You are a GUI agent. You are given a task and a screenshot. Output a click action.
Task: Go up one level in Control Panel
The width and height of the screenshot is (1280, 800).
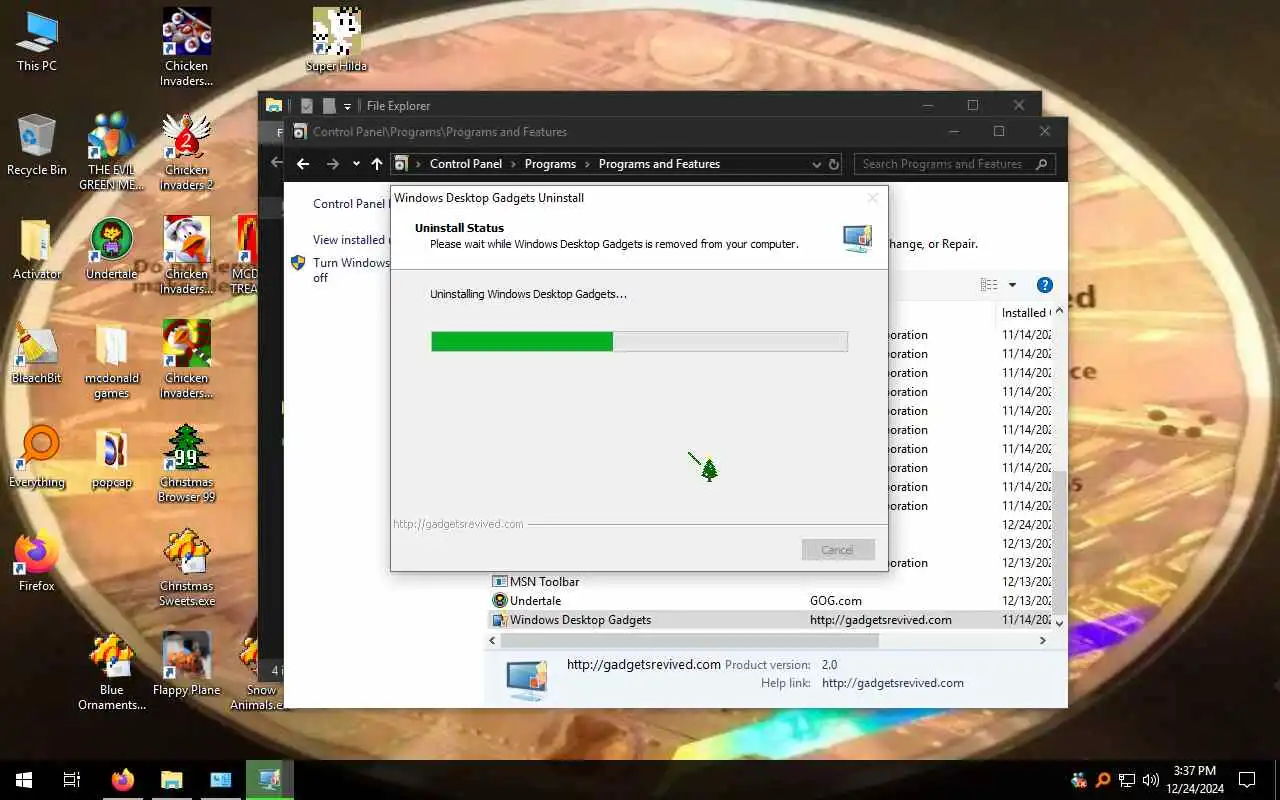377,164
